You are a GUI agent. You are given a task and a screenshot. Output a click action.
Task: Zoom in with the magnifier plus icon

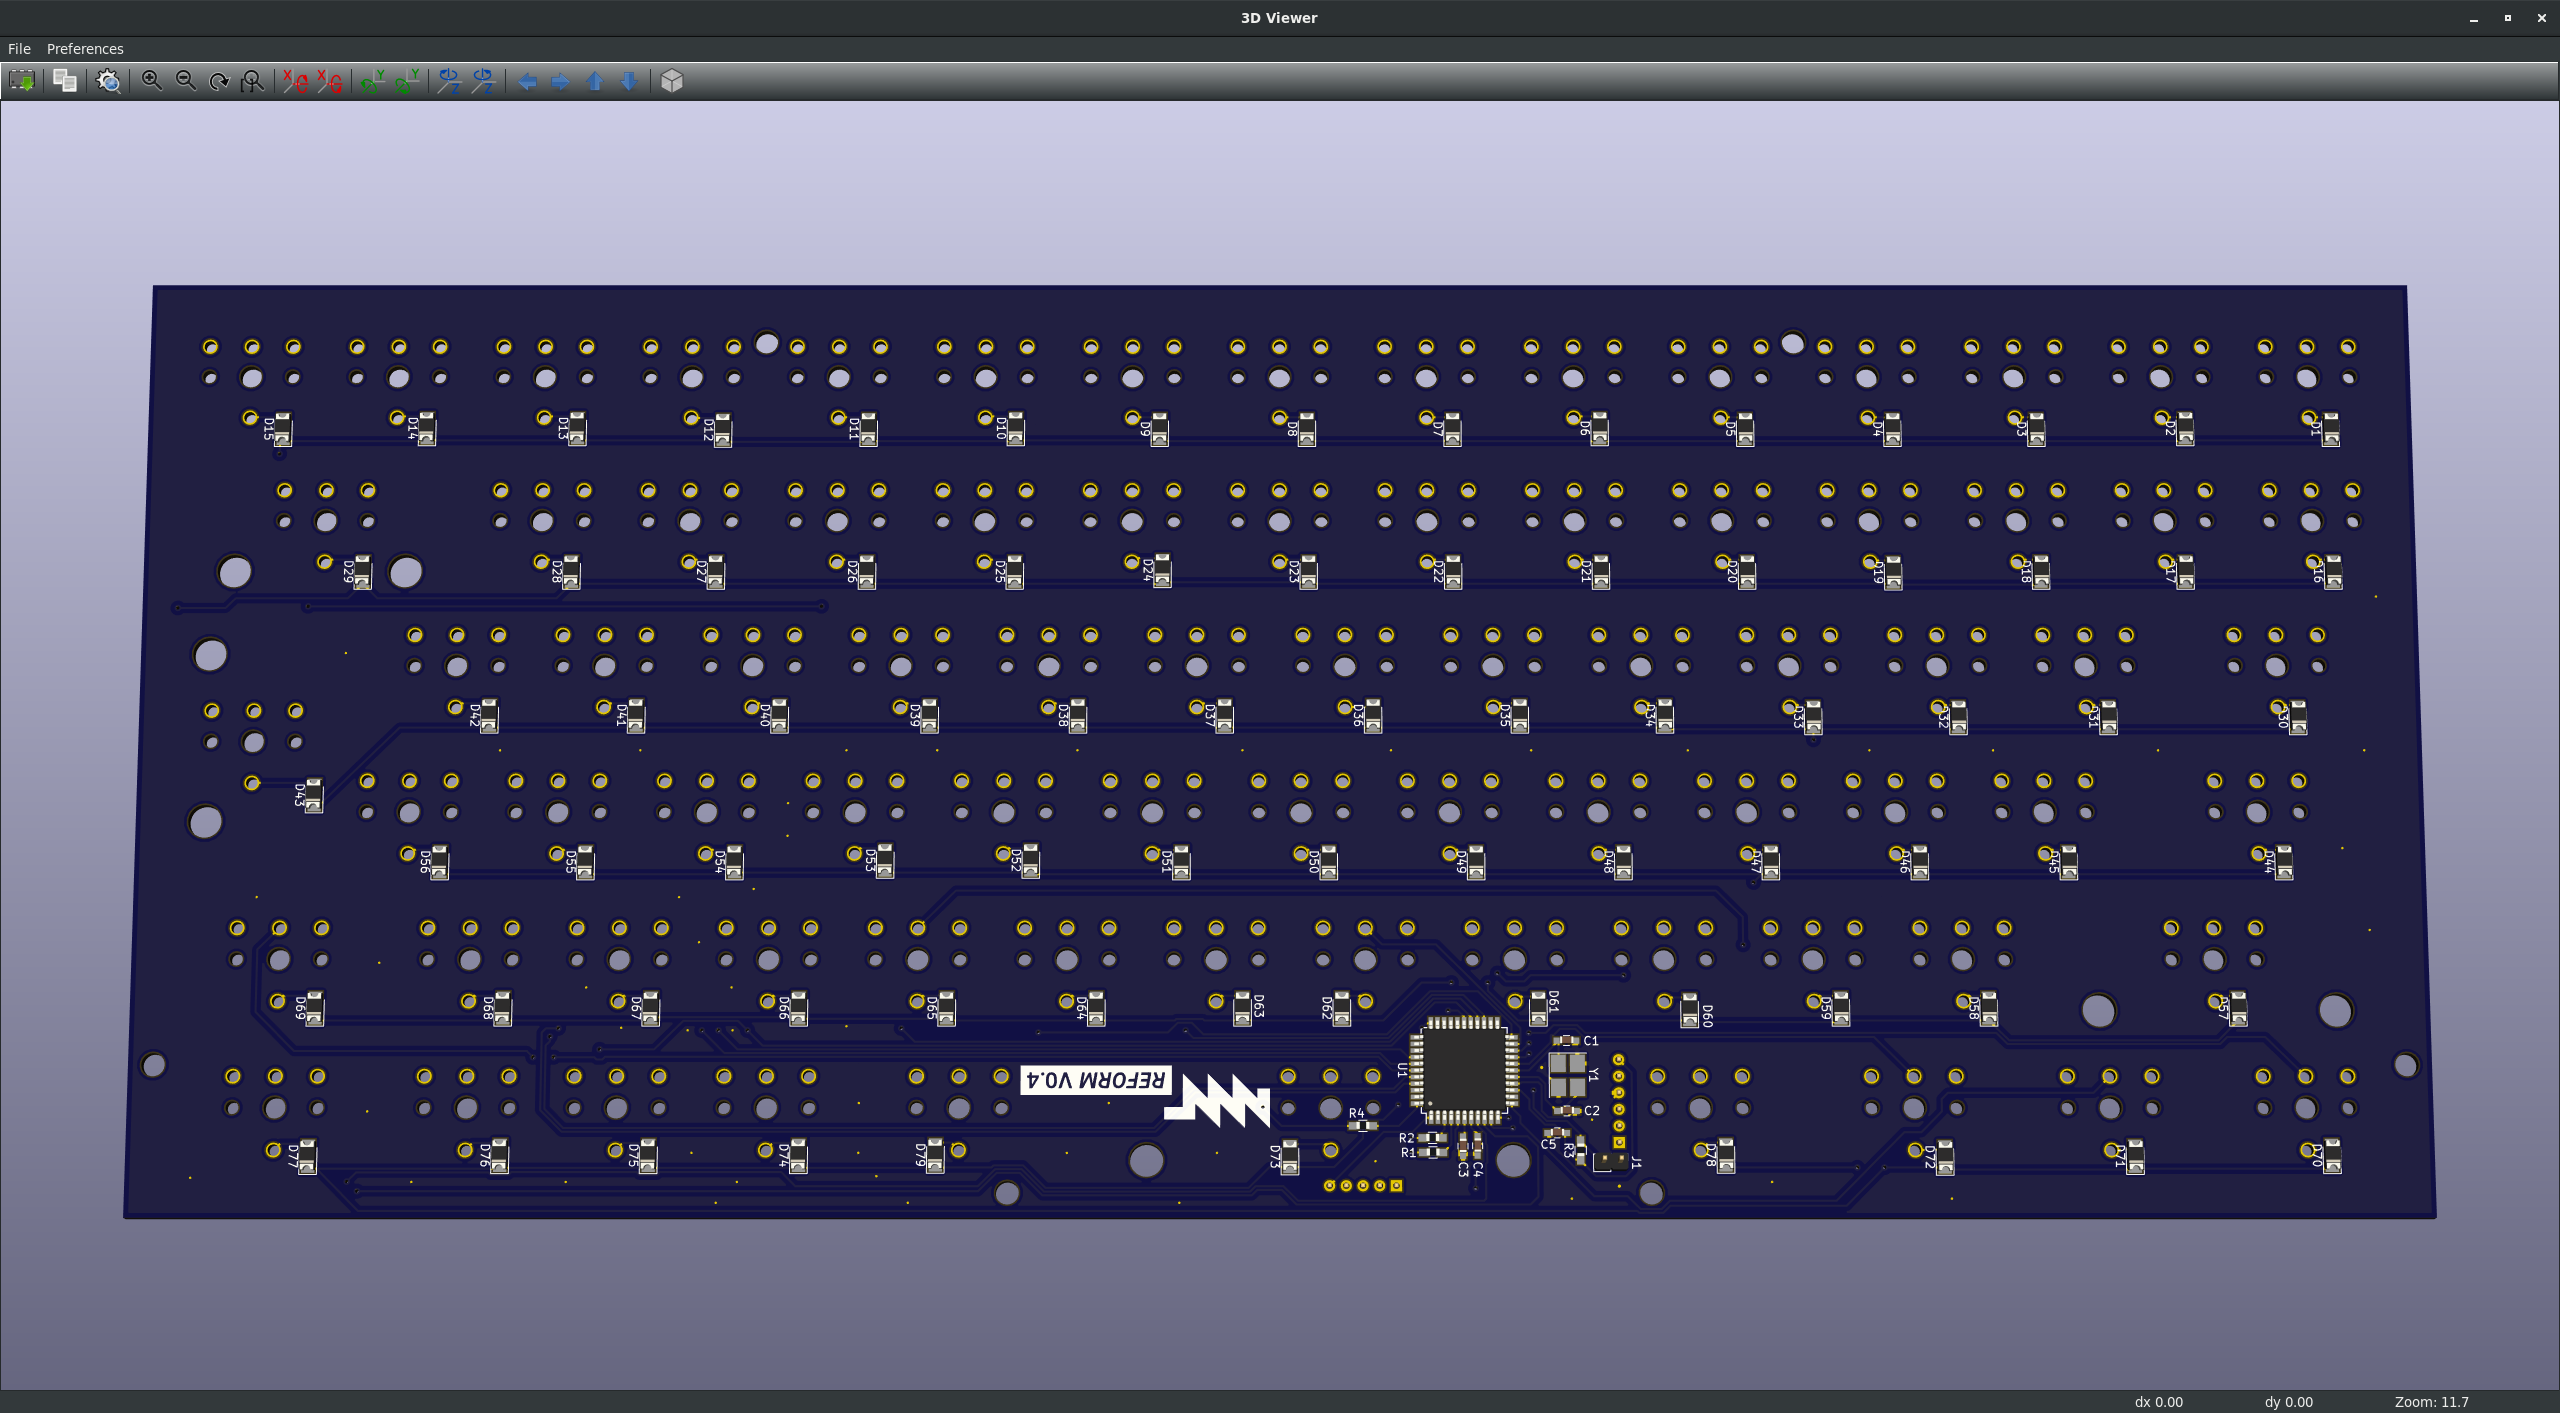pos(152,81)
